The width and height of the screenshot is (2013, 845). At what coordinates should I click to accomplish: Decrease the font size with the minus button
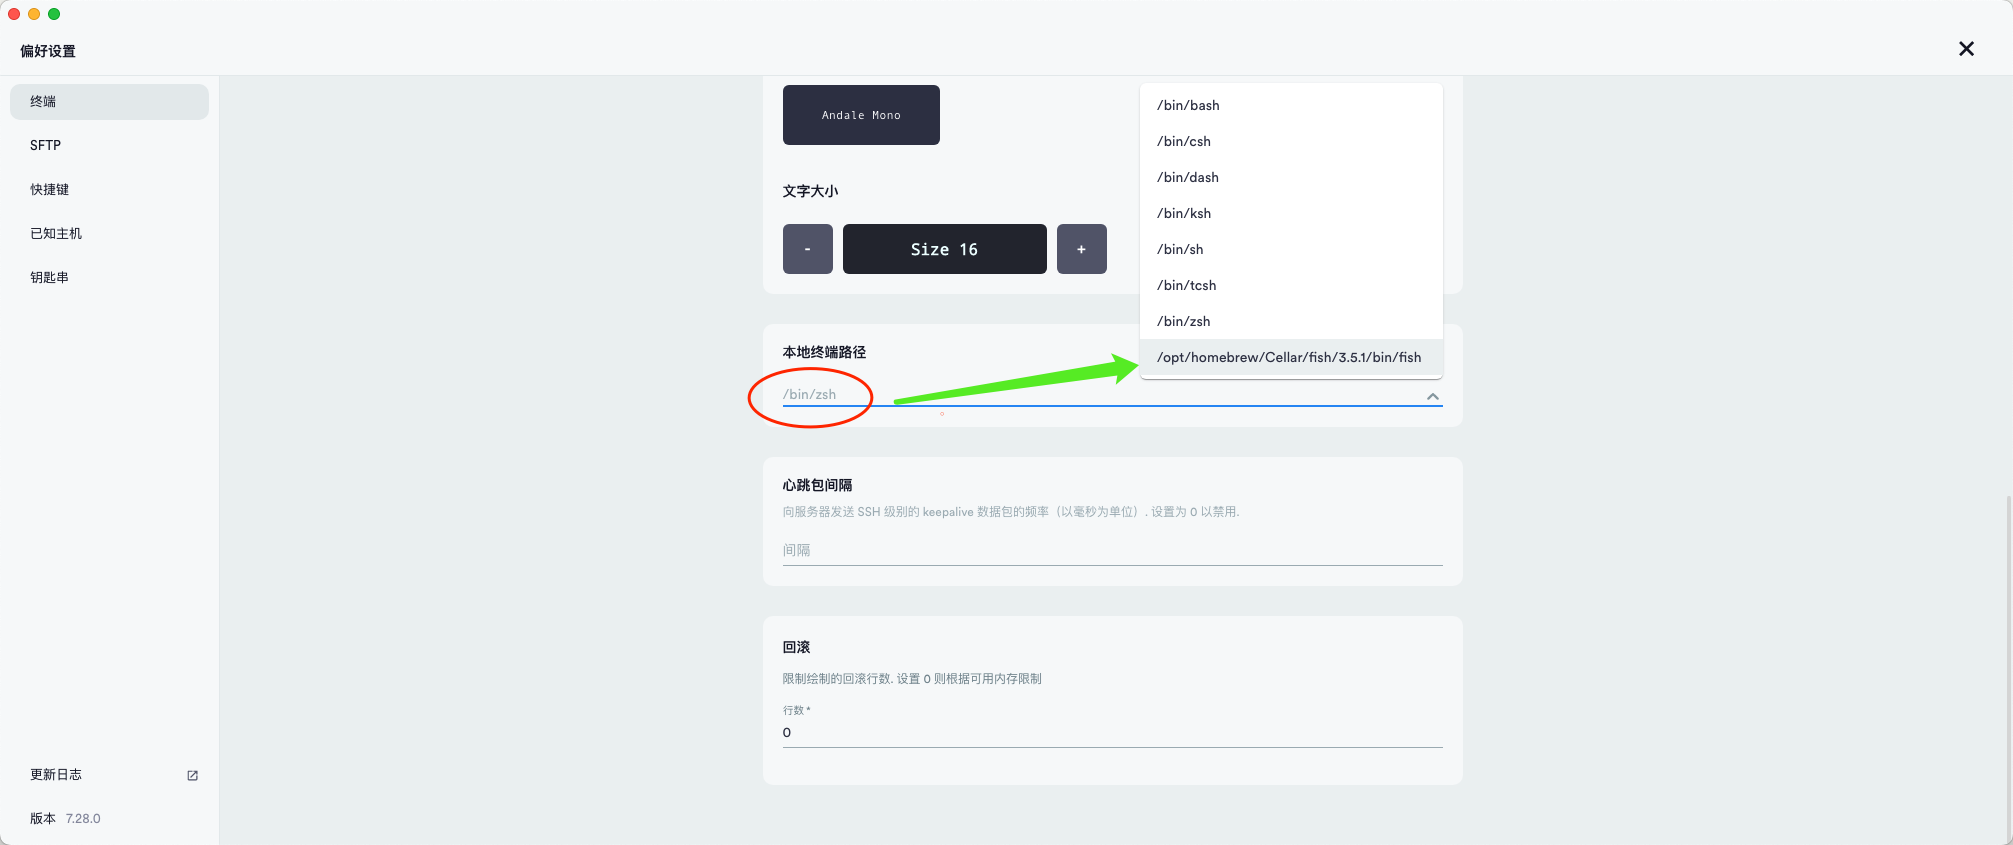tap(808, 249)
